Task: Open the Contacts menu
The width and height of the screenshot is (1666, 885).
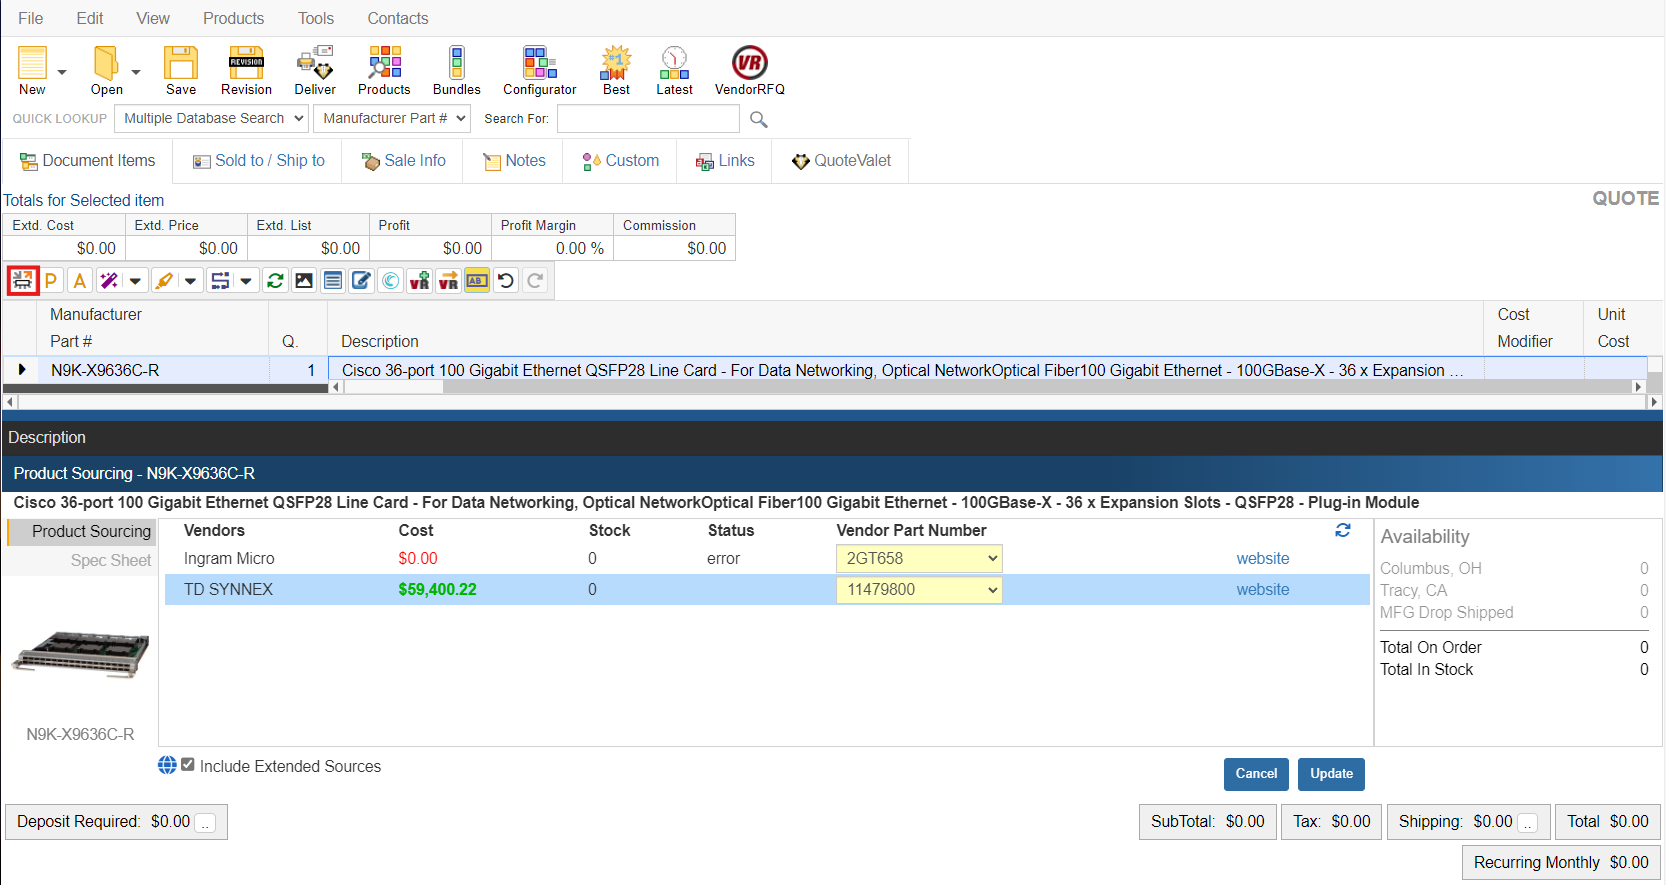Action: tap(398, 18)
